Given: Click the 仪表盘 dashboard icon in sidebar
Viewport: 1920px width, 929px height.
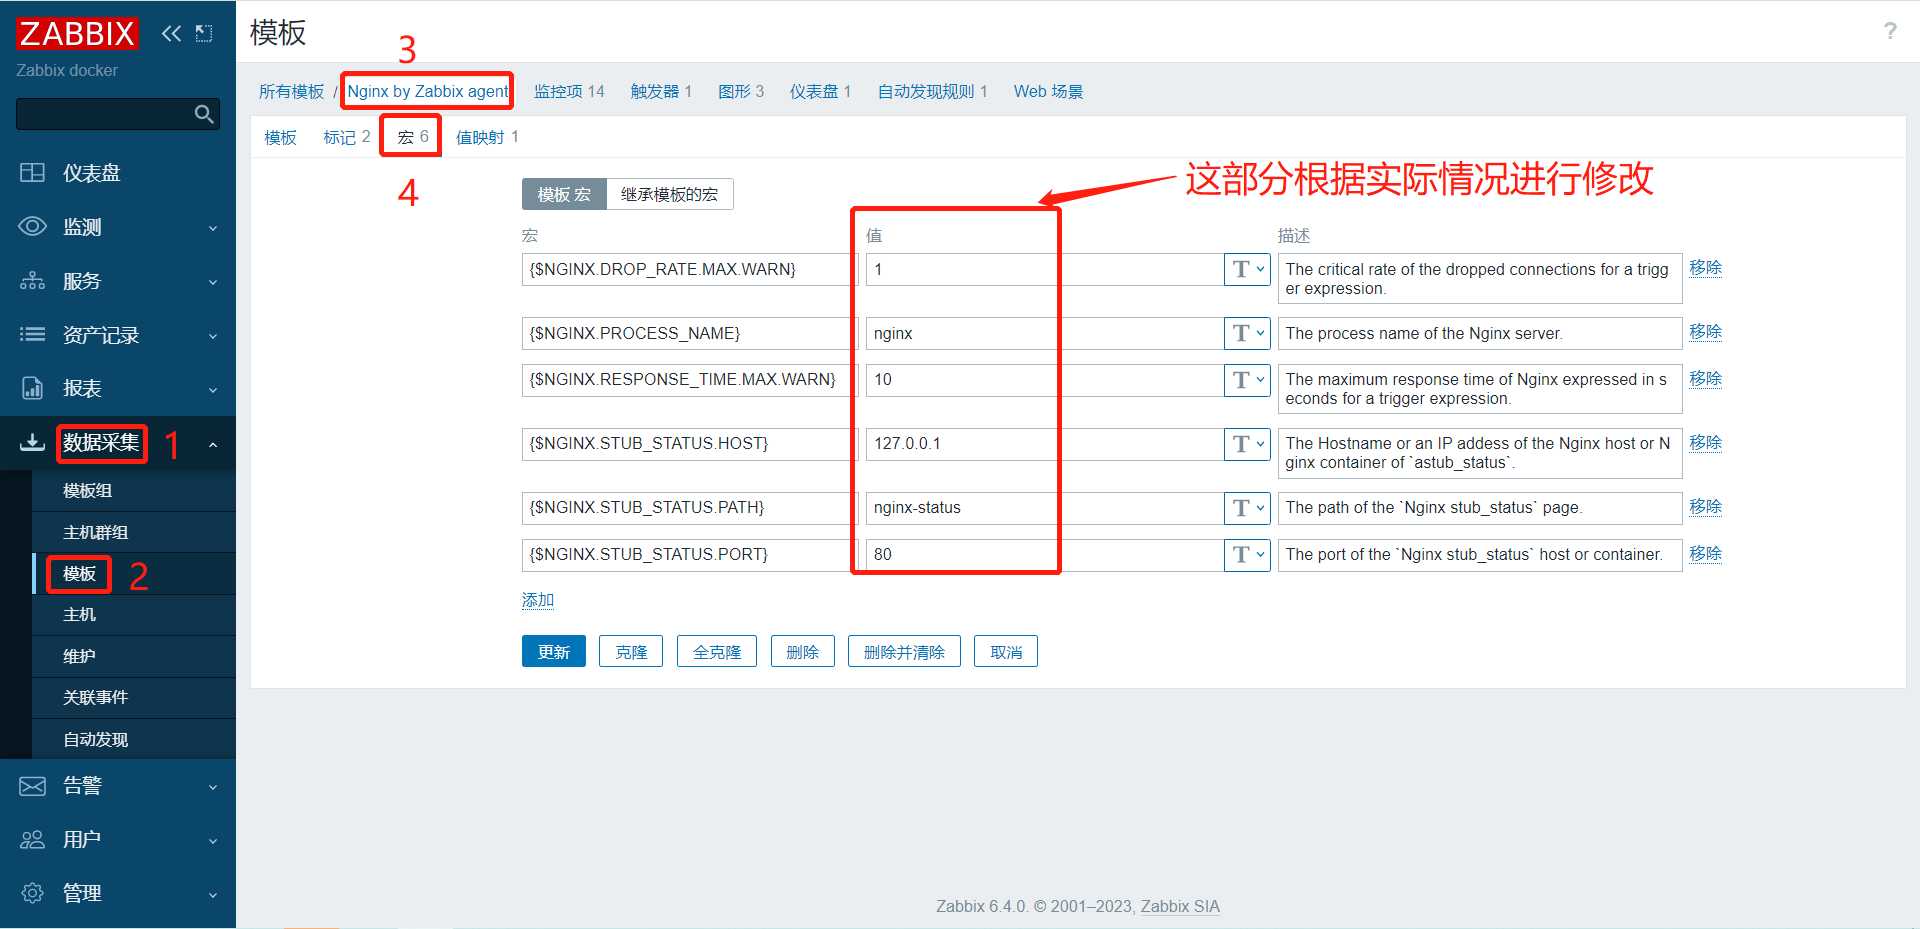Looking at the screenshot, I should click(x=32, y=173).
